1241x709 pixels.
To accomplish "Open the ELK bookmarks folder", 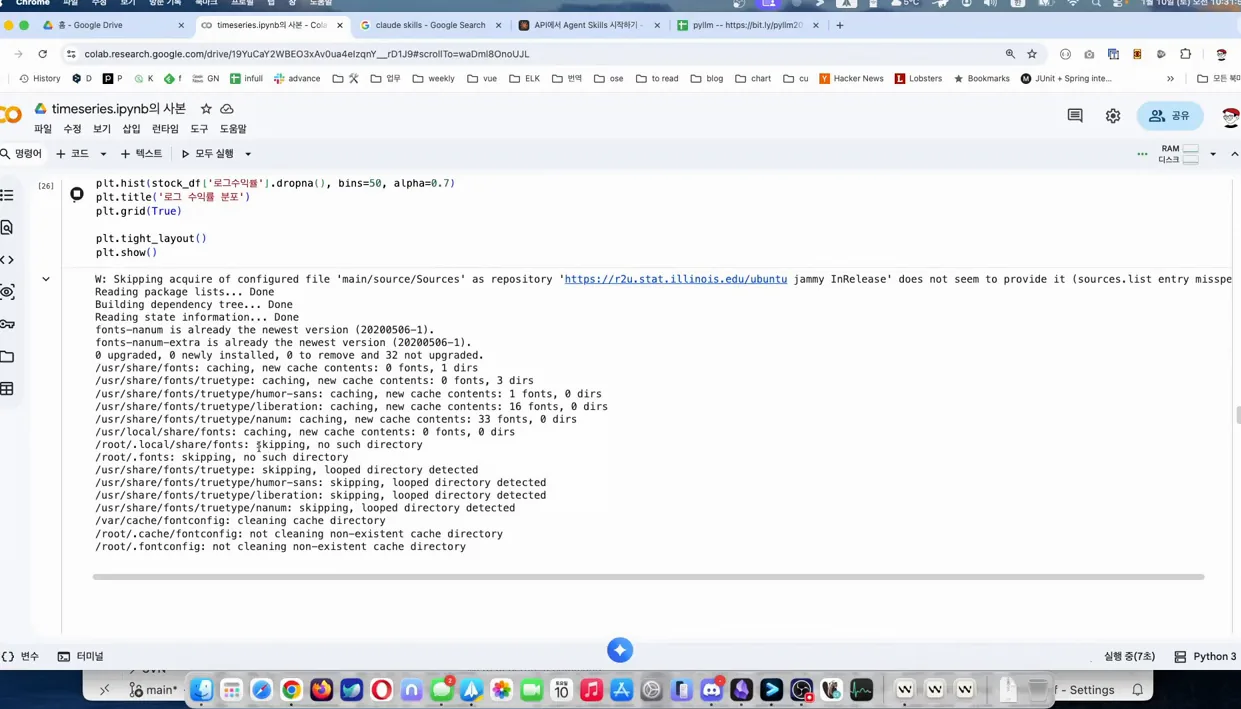I will point(524,78).
